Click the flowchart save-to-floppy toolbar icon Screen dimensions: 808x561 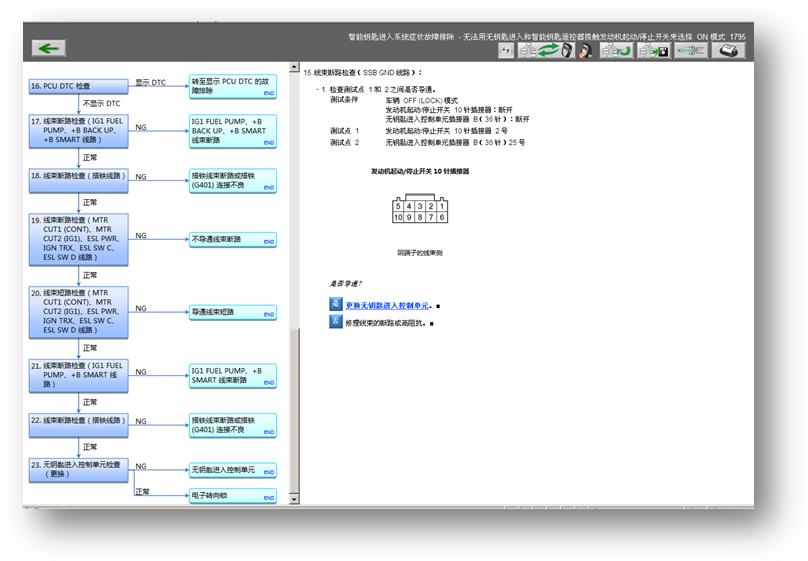(653, 50)
